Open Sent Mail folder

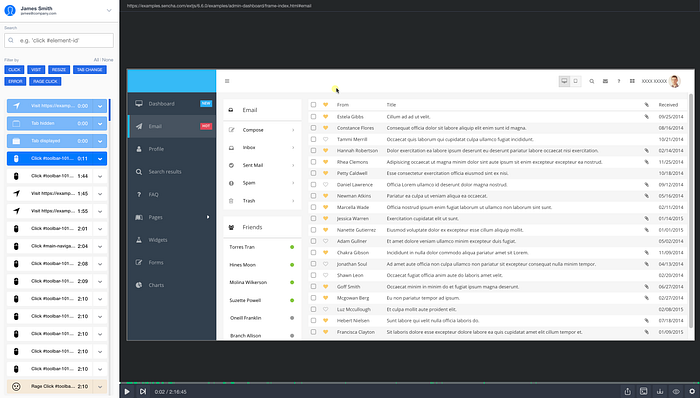262,165
